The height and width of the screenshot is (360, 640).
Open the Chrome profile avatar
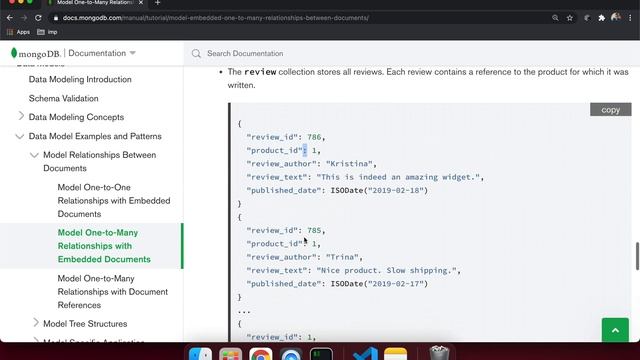(616, 18)
